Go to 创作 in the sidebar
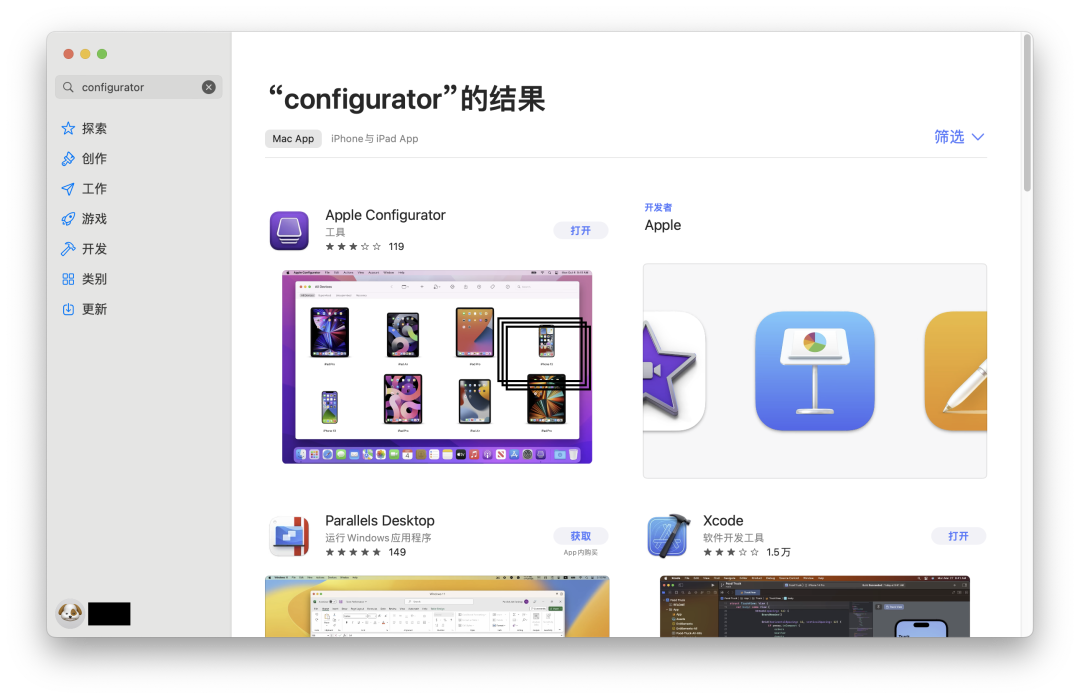This screenshot has height=699, width=1080. click(94, 159)
